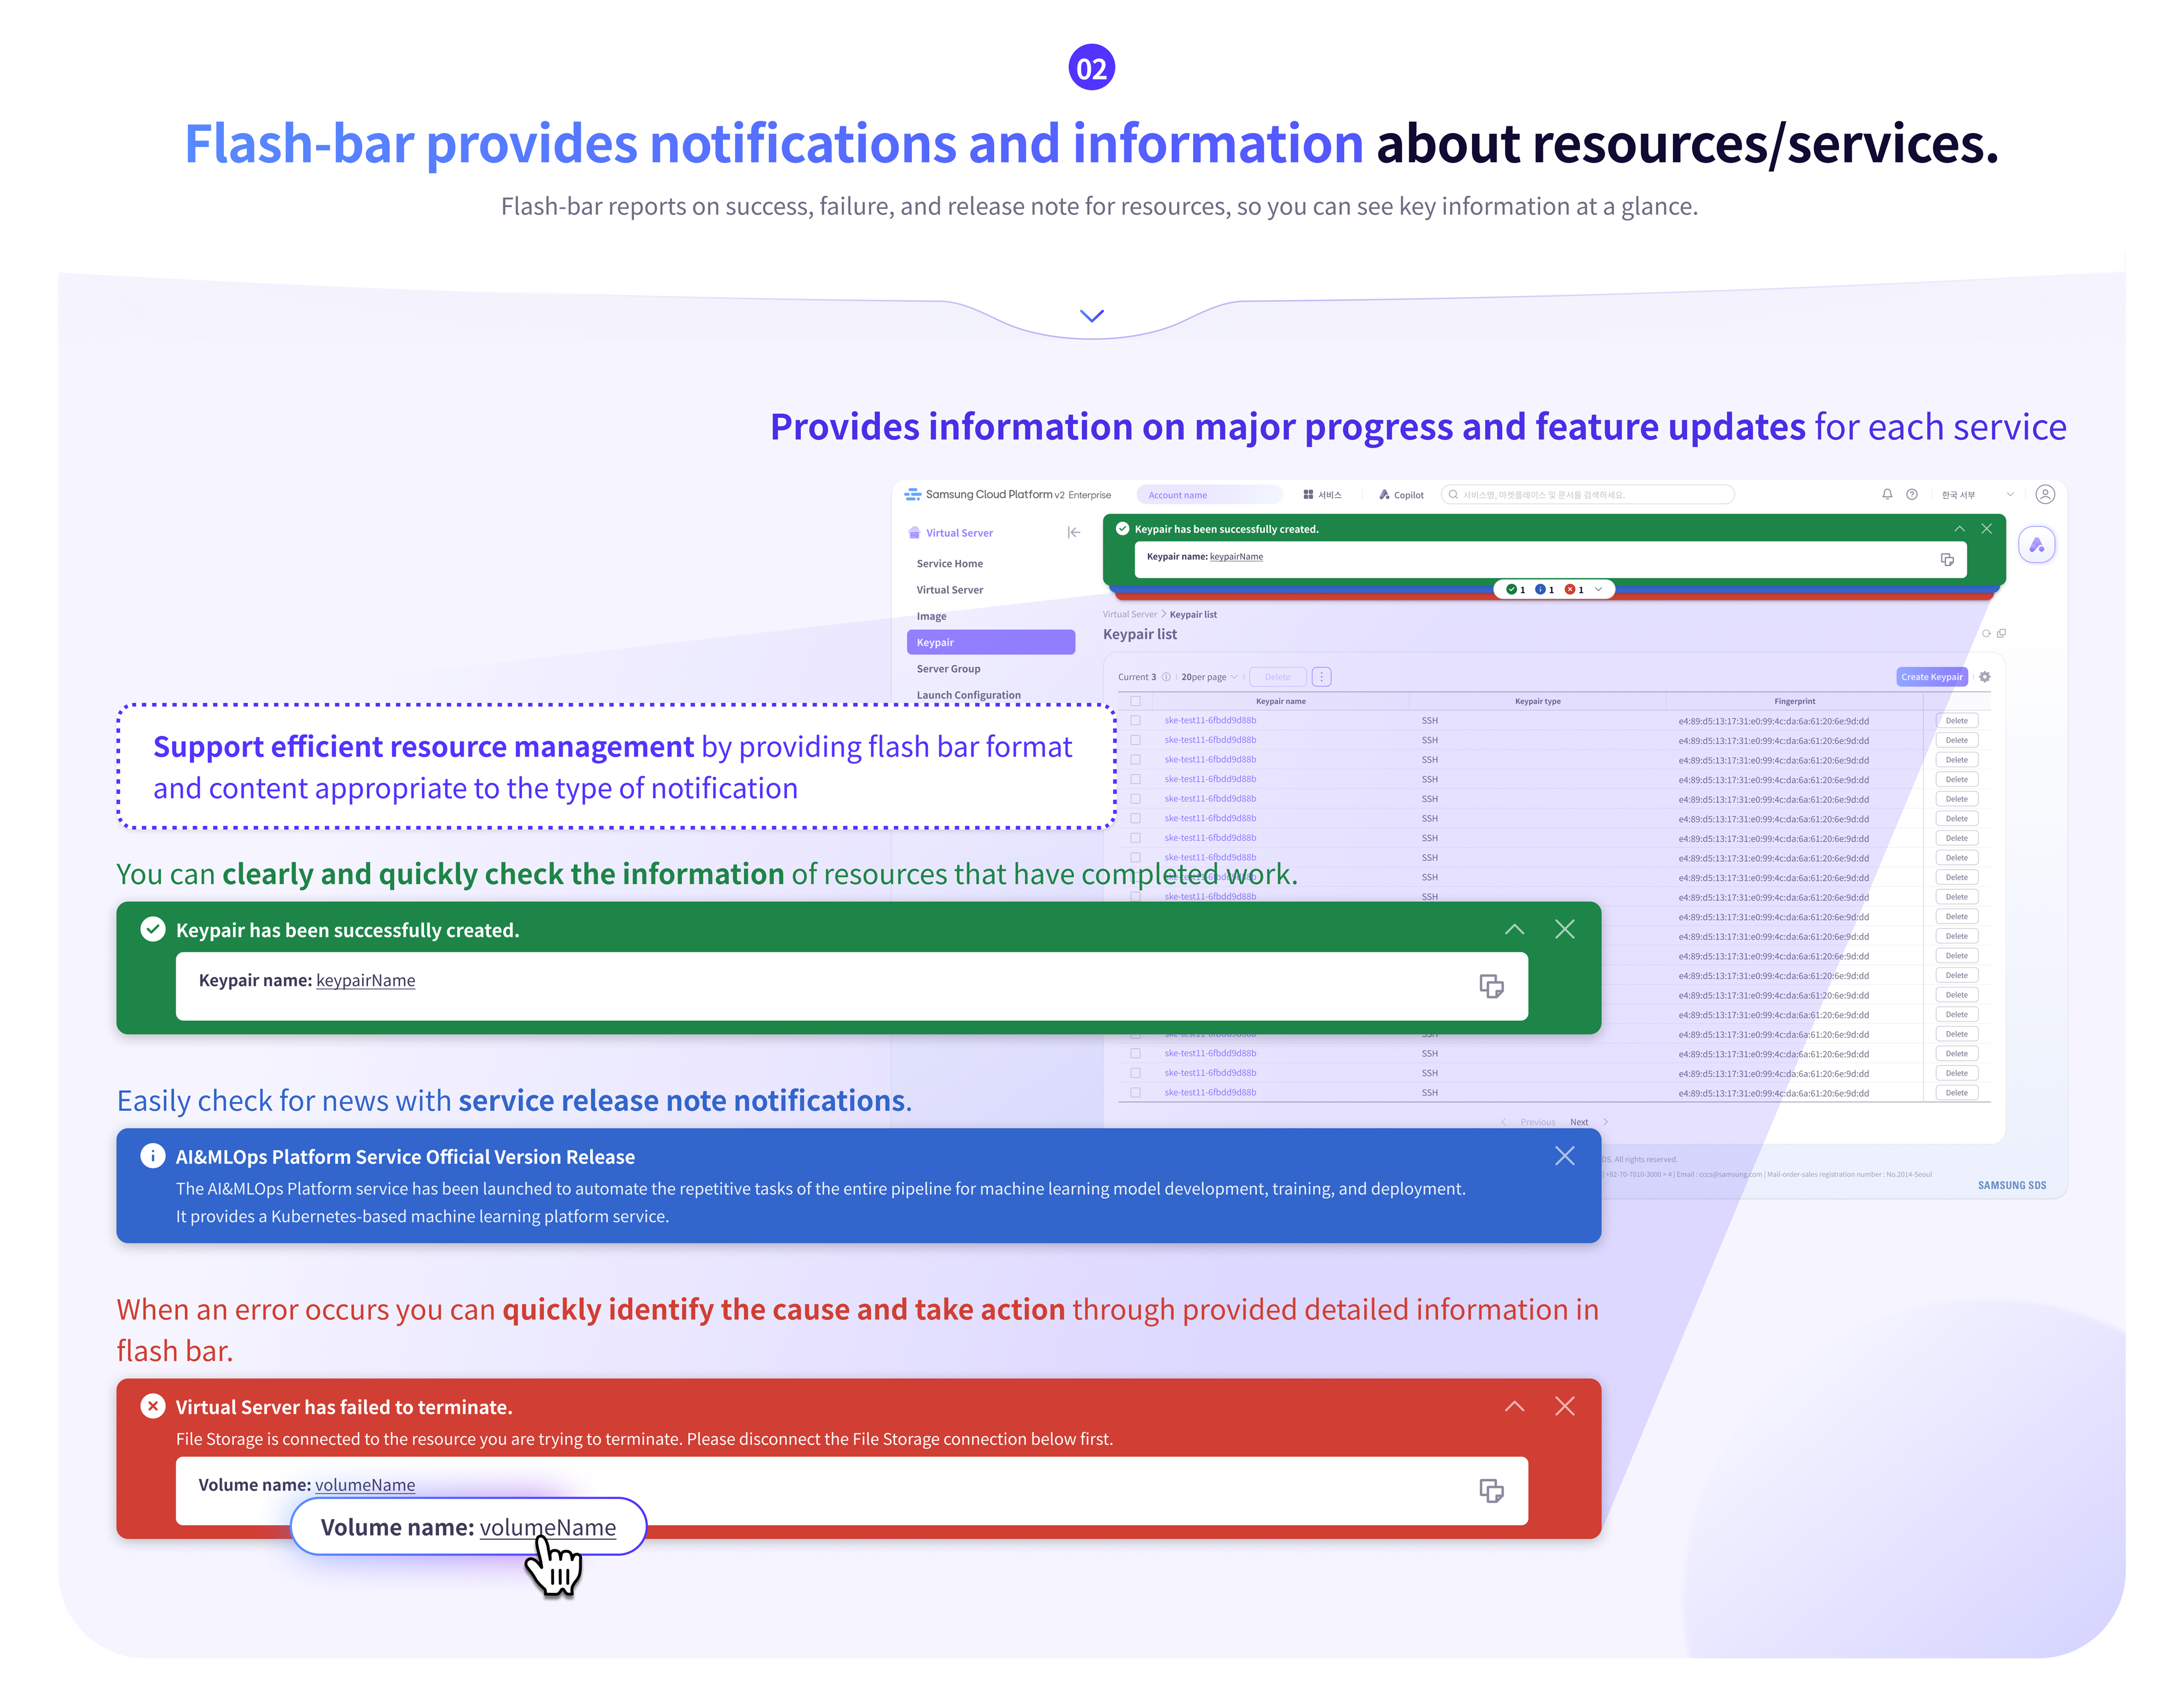Select Keypair in the sidebar menu
The image size is (2184, 1702).
coord(990,642)
